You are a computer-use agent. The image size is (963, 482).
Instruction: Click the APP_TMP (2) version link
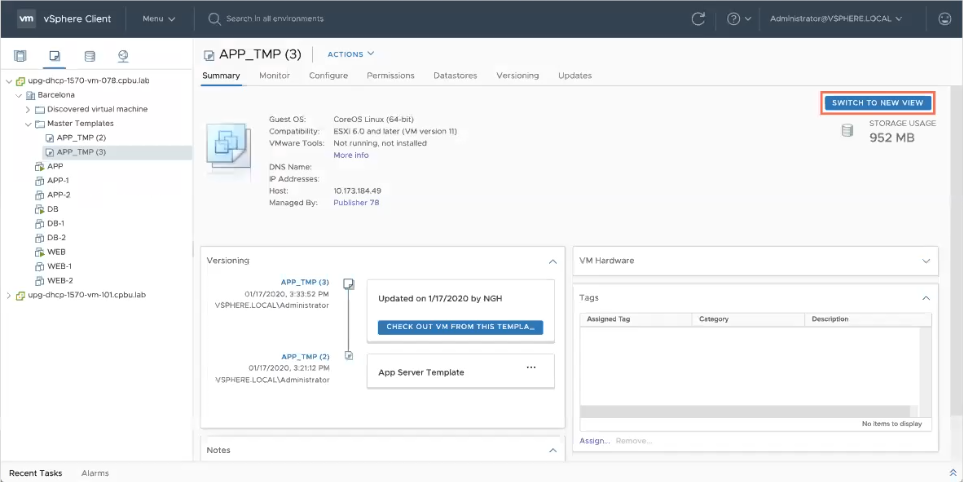[x=305, y=356]
